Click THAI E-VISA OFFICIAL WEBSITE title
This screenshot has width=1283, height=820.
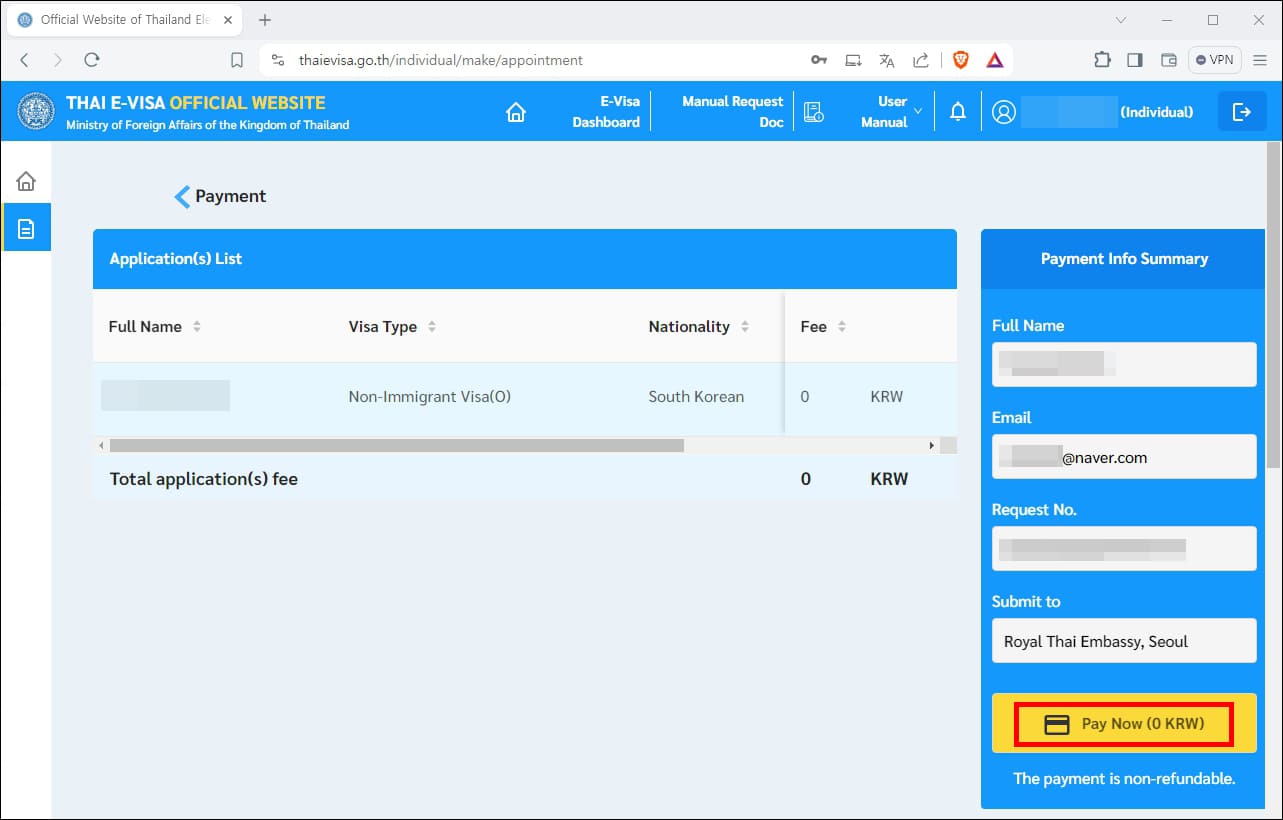click(196, 102)
